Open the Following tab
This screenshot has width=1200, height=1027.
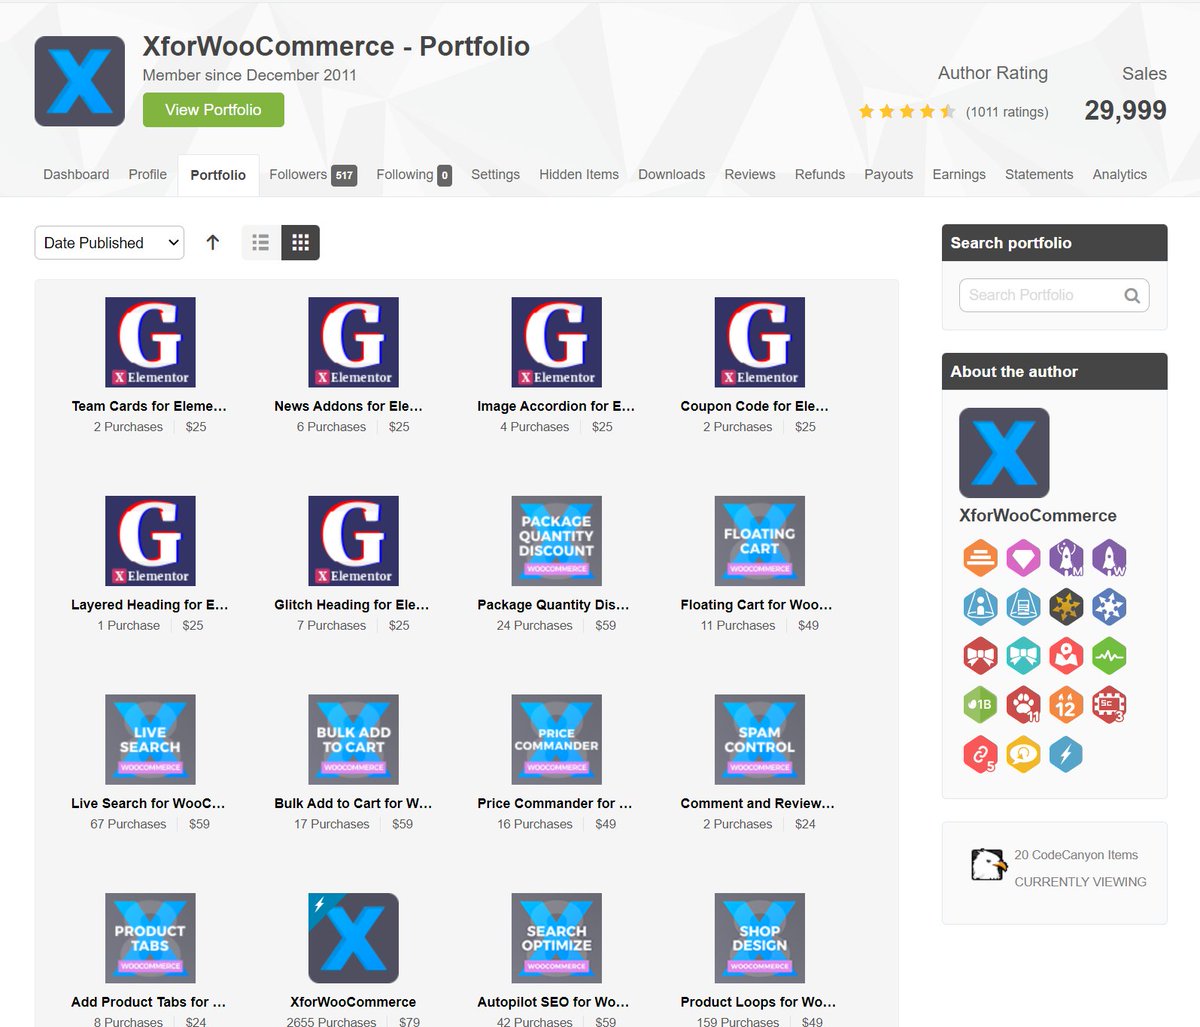click(414, 174)
